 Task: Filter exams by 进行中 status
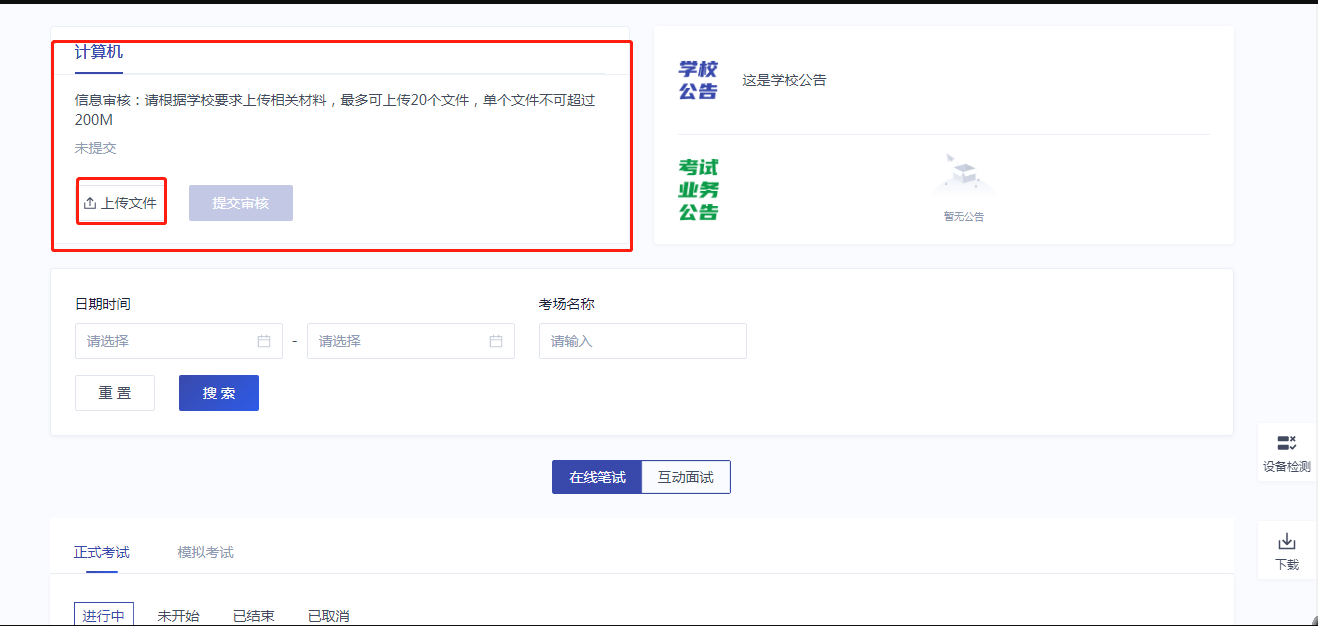(104, 615)
